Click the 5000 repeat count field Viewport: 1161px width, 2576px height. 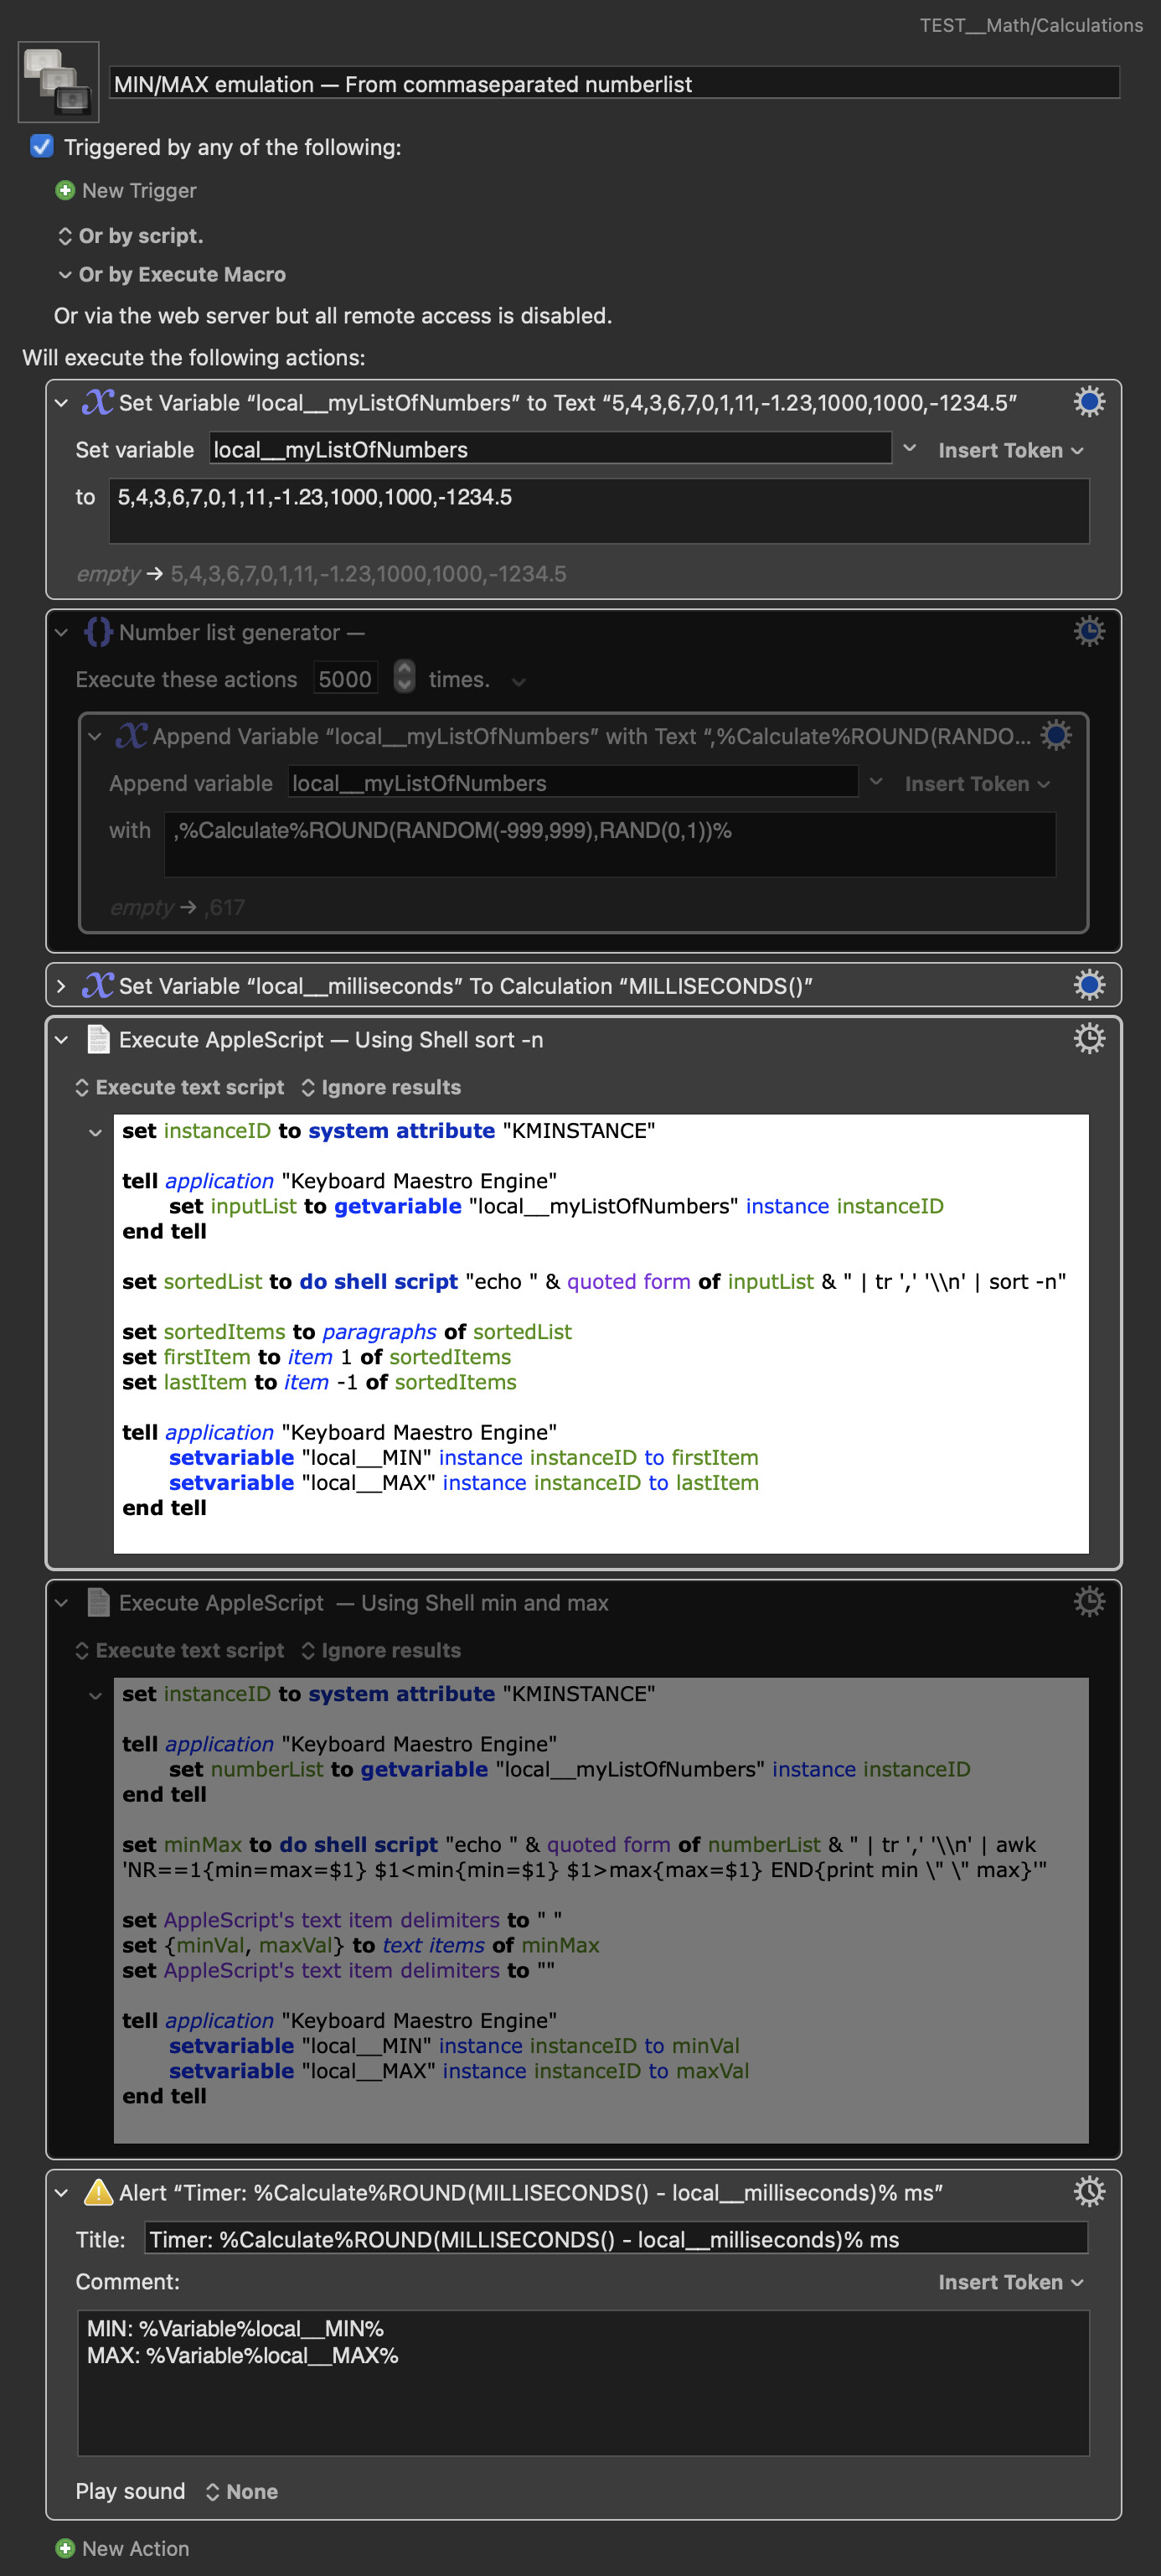point(345,678)
